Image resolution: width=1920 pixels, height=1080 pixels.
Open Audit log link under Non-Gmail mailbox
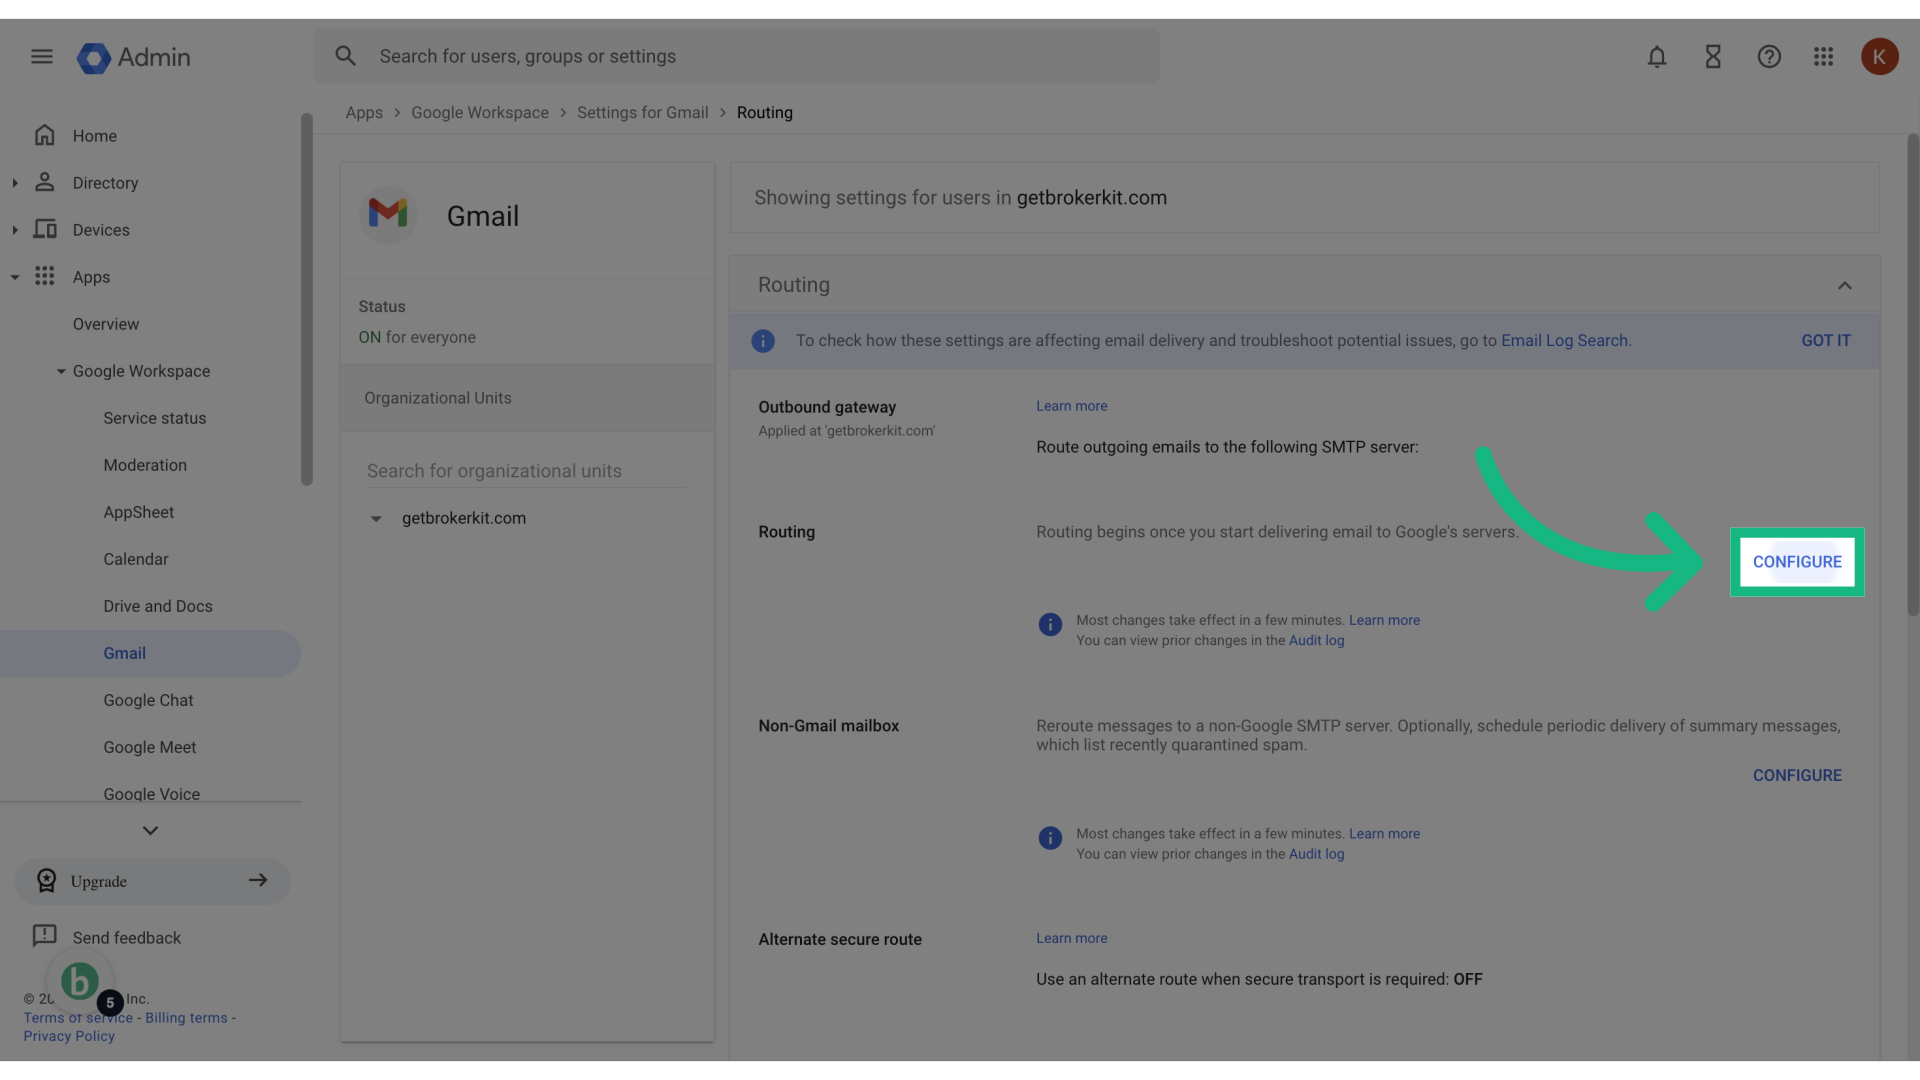click(x=1316, y=854)
